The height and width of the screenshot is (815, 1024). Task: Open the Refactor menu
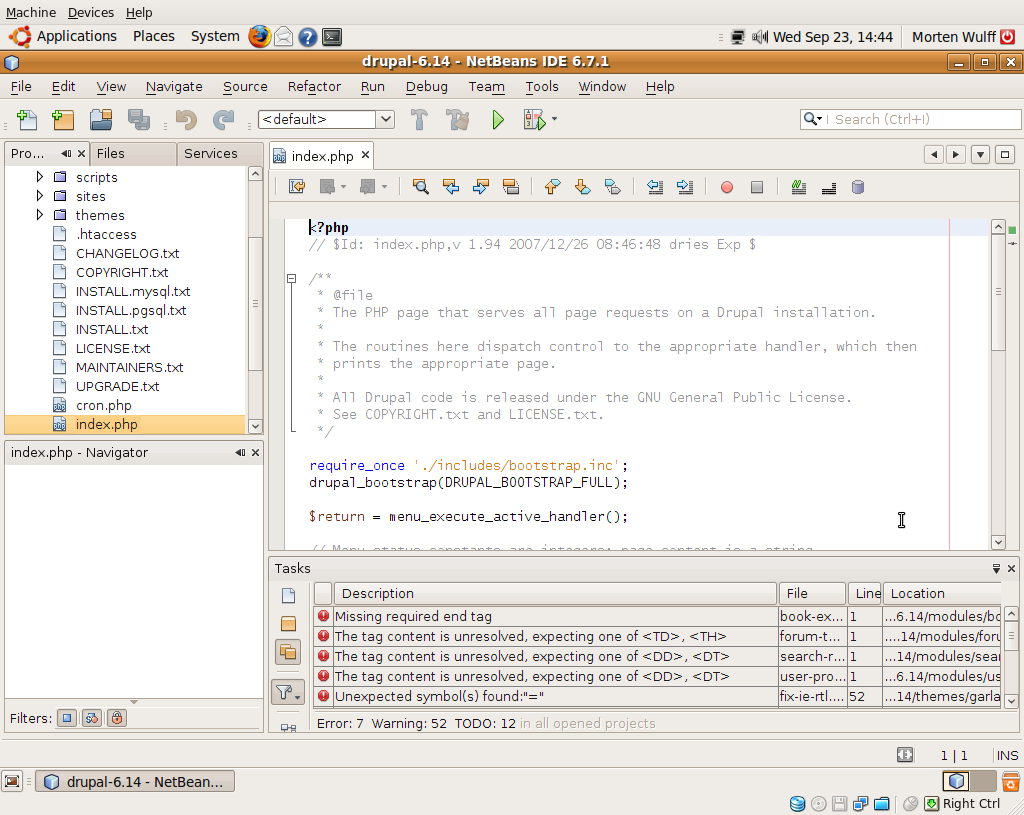click(x=314, y=86)
